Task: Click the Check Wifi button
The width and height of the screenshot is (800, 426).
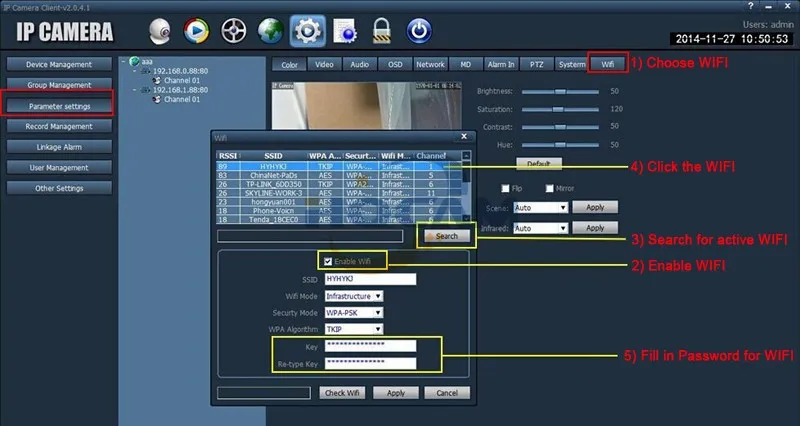Action: pyautogui.click(x=342, y=393)
